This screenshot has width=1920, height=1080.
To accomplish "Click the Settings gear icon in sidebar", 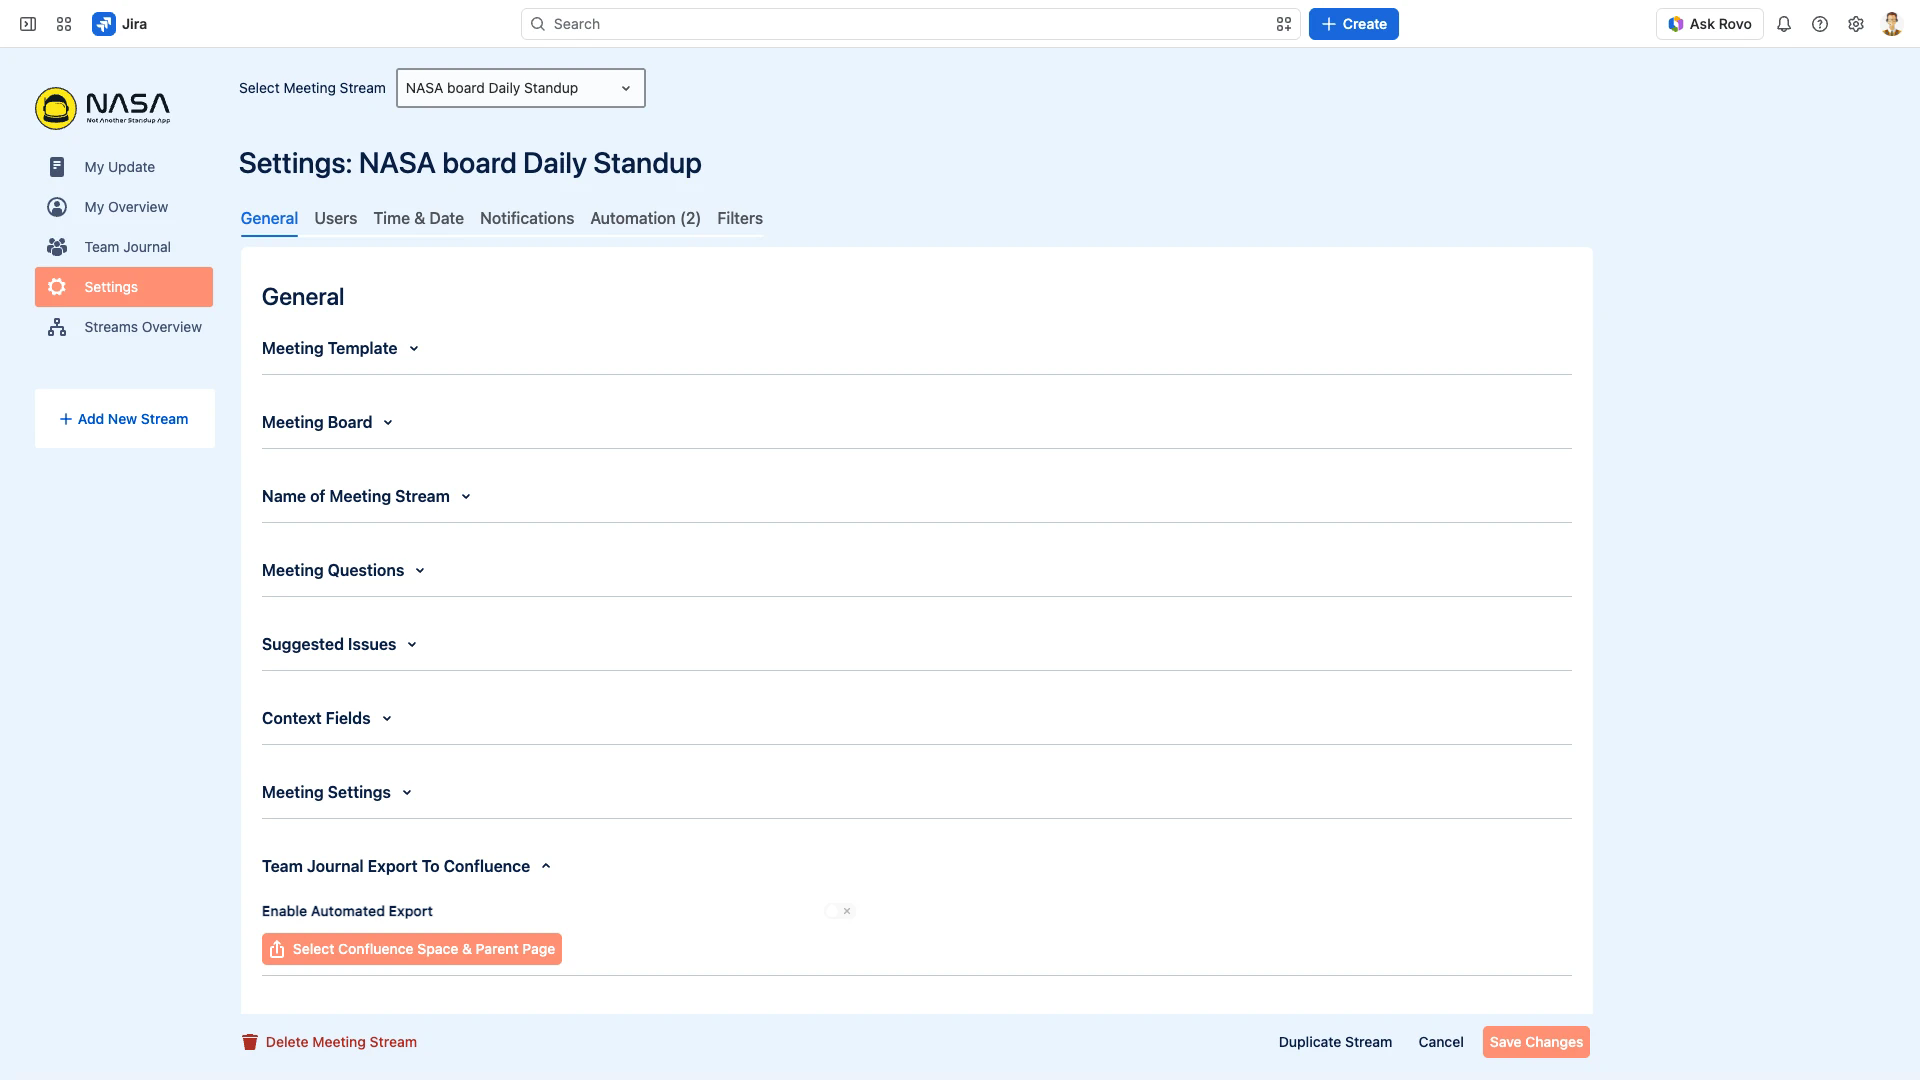I will click(x=57, y=287).
